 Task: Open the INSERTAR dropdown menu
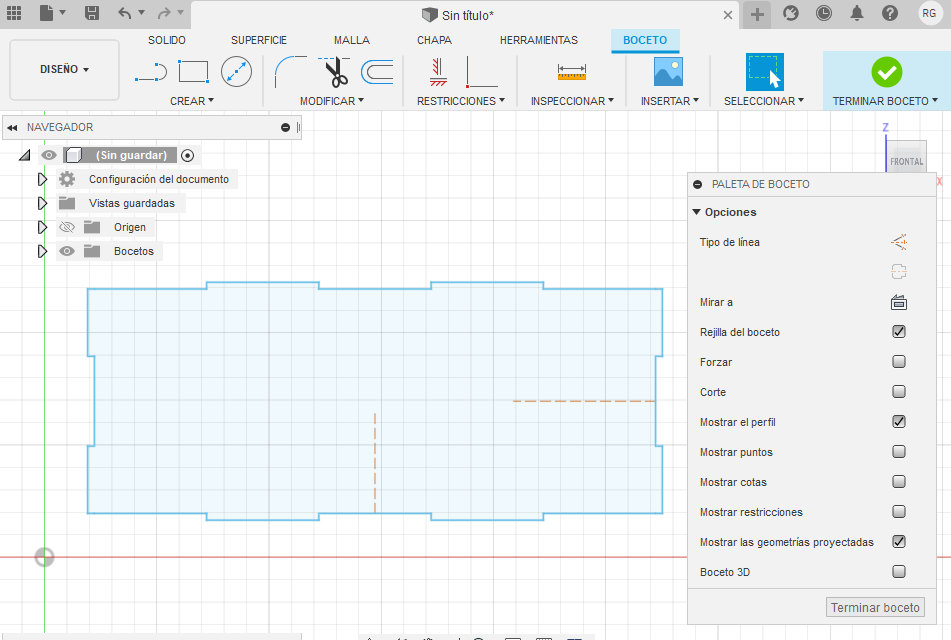tap(670, 101)
